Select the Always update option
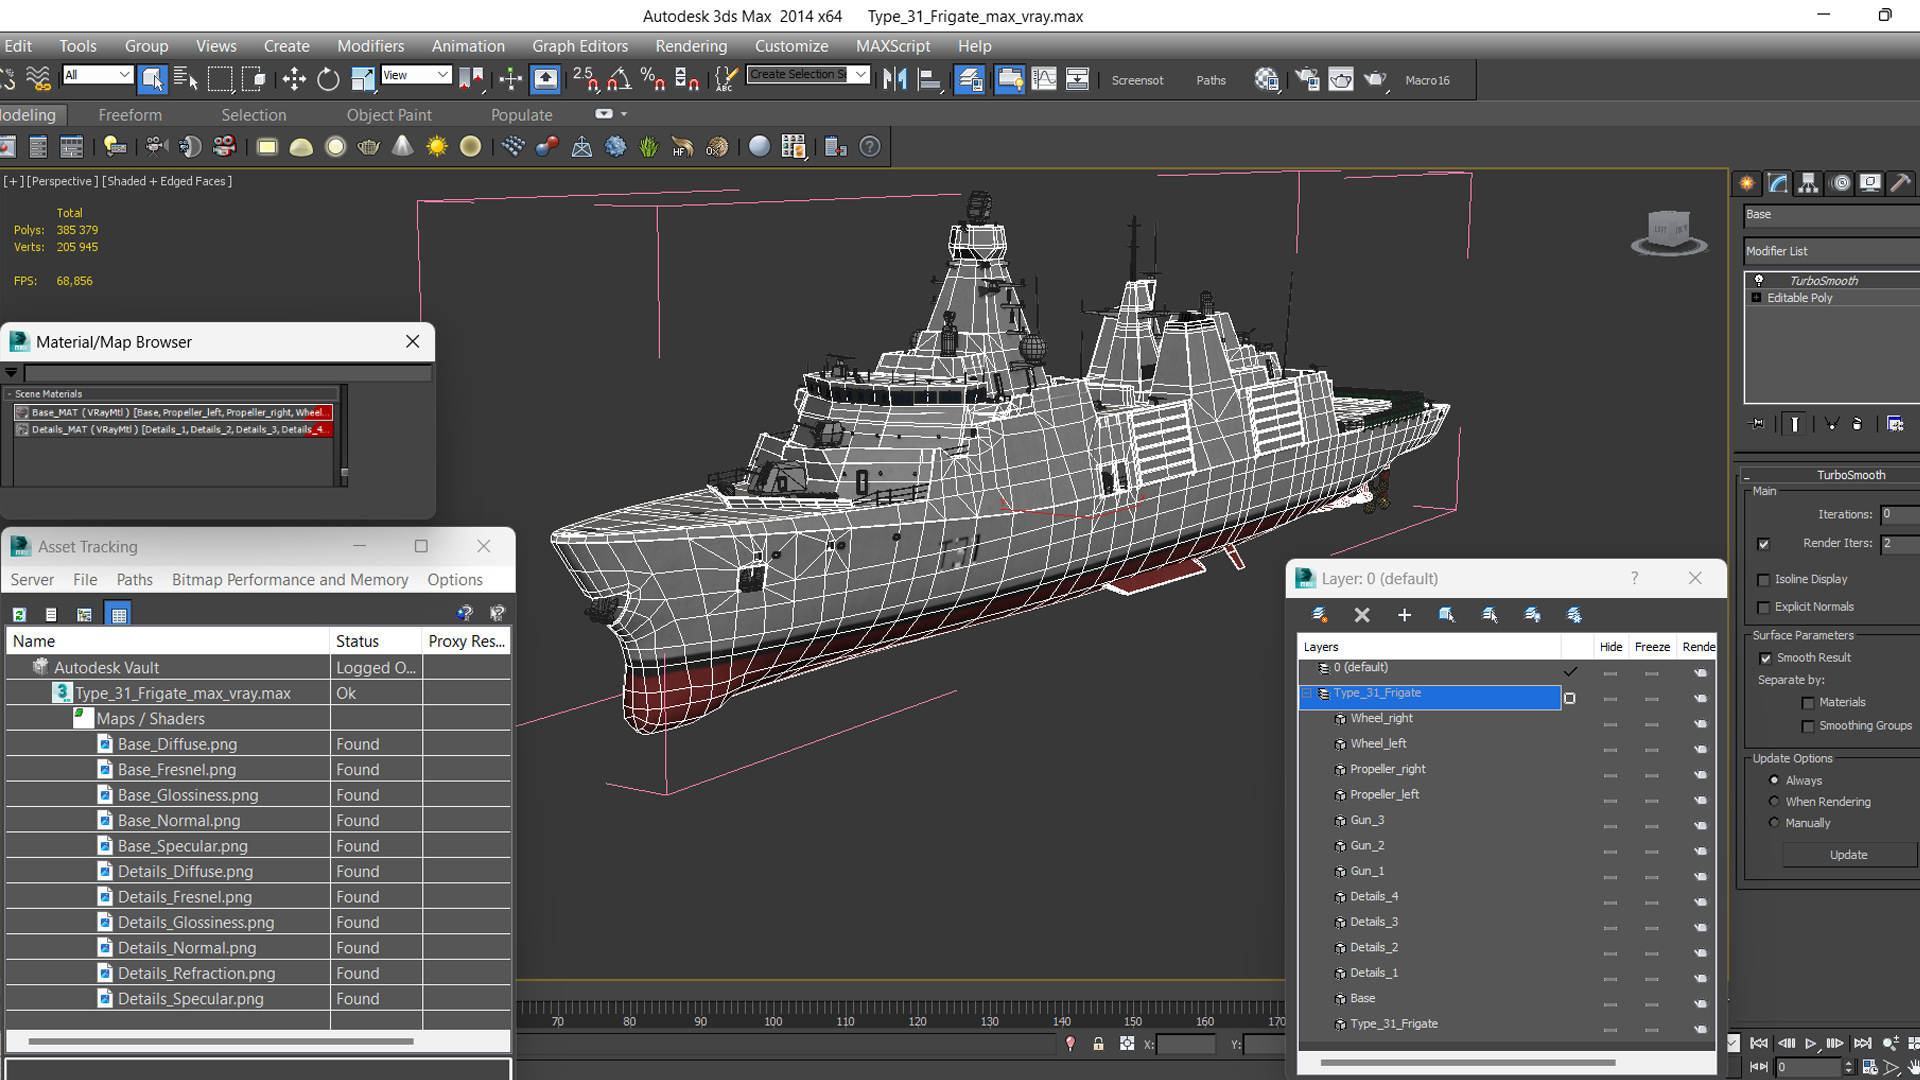The height and width of the screenshot is (1080, 1920). click(x=1775, y=780)
